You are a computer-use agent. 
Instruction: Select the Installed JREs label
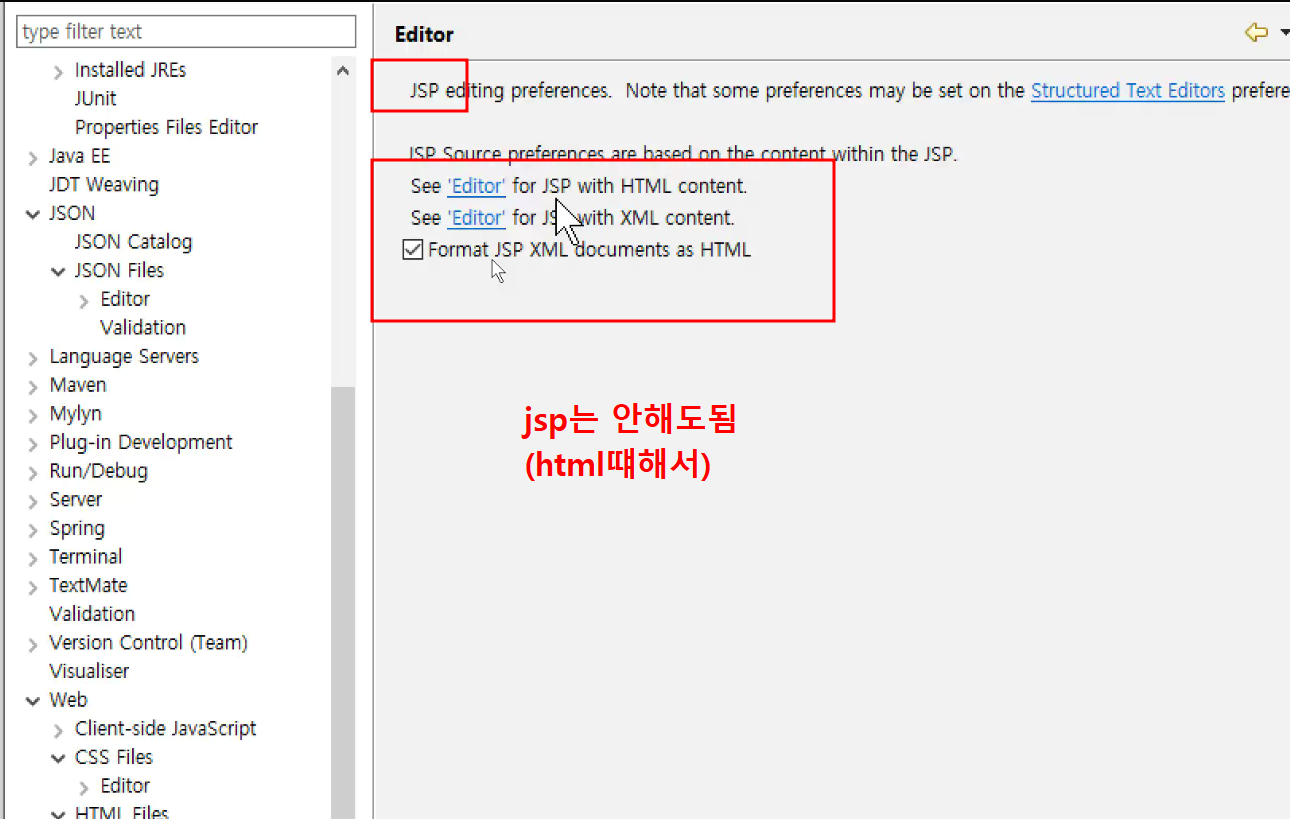coord(130,70)
